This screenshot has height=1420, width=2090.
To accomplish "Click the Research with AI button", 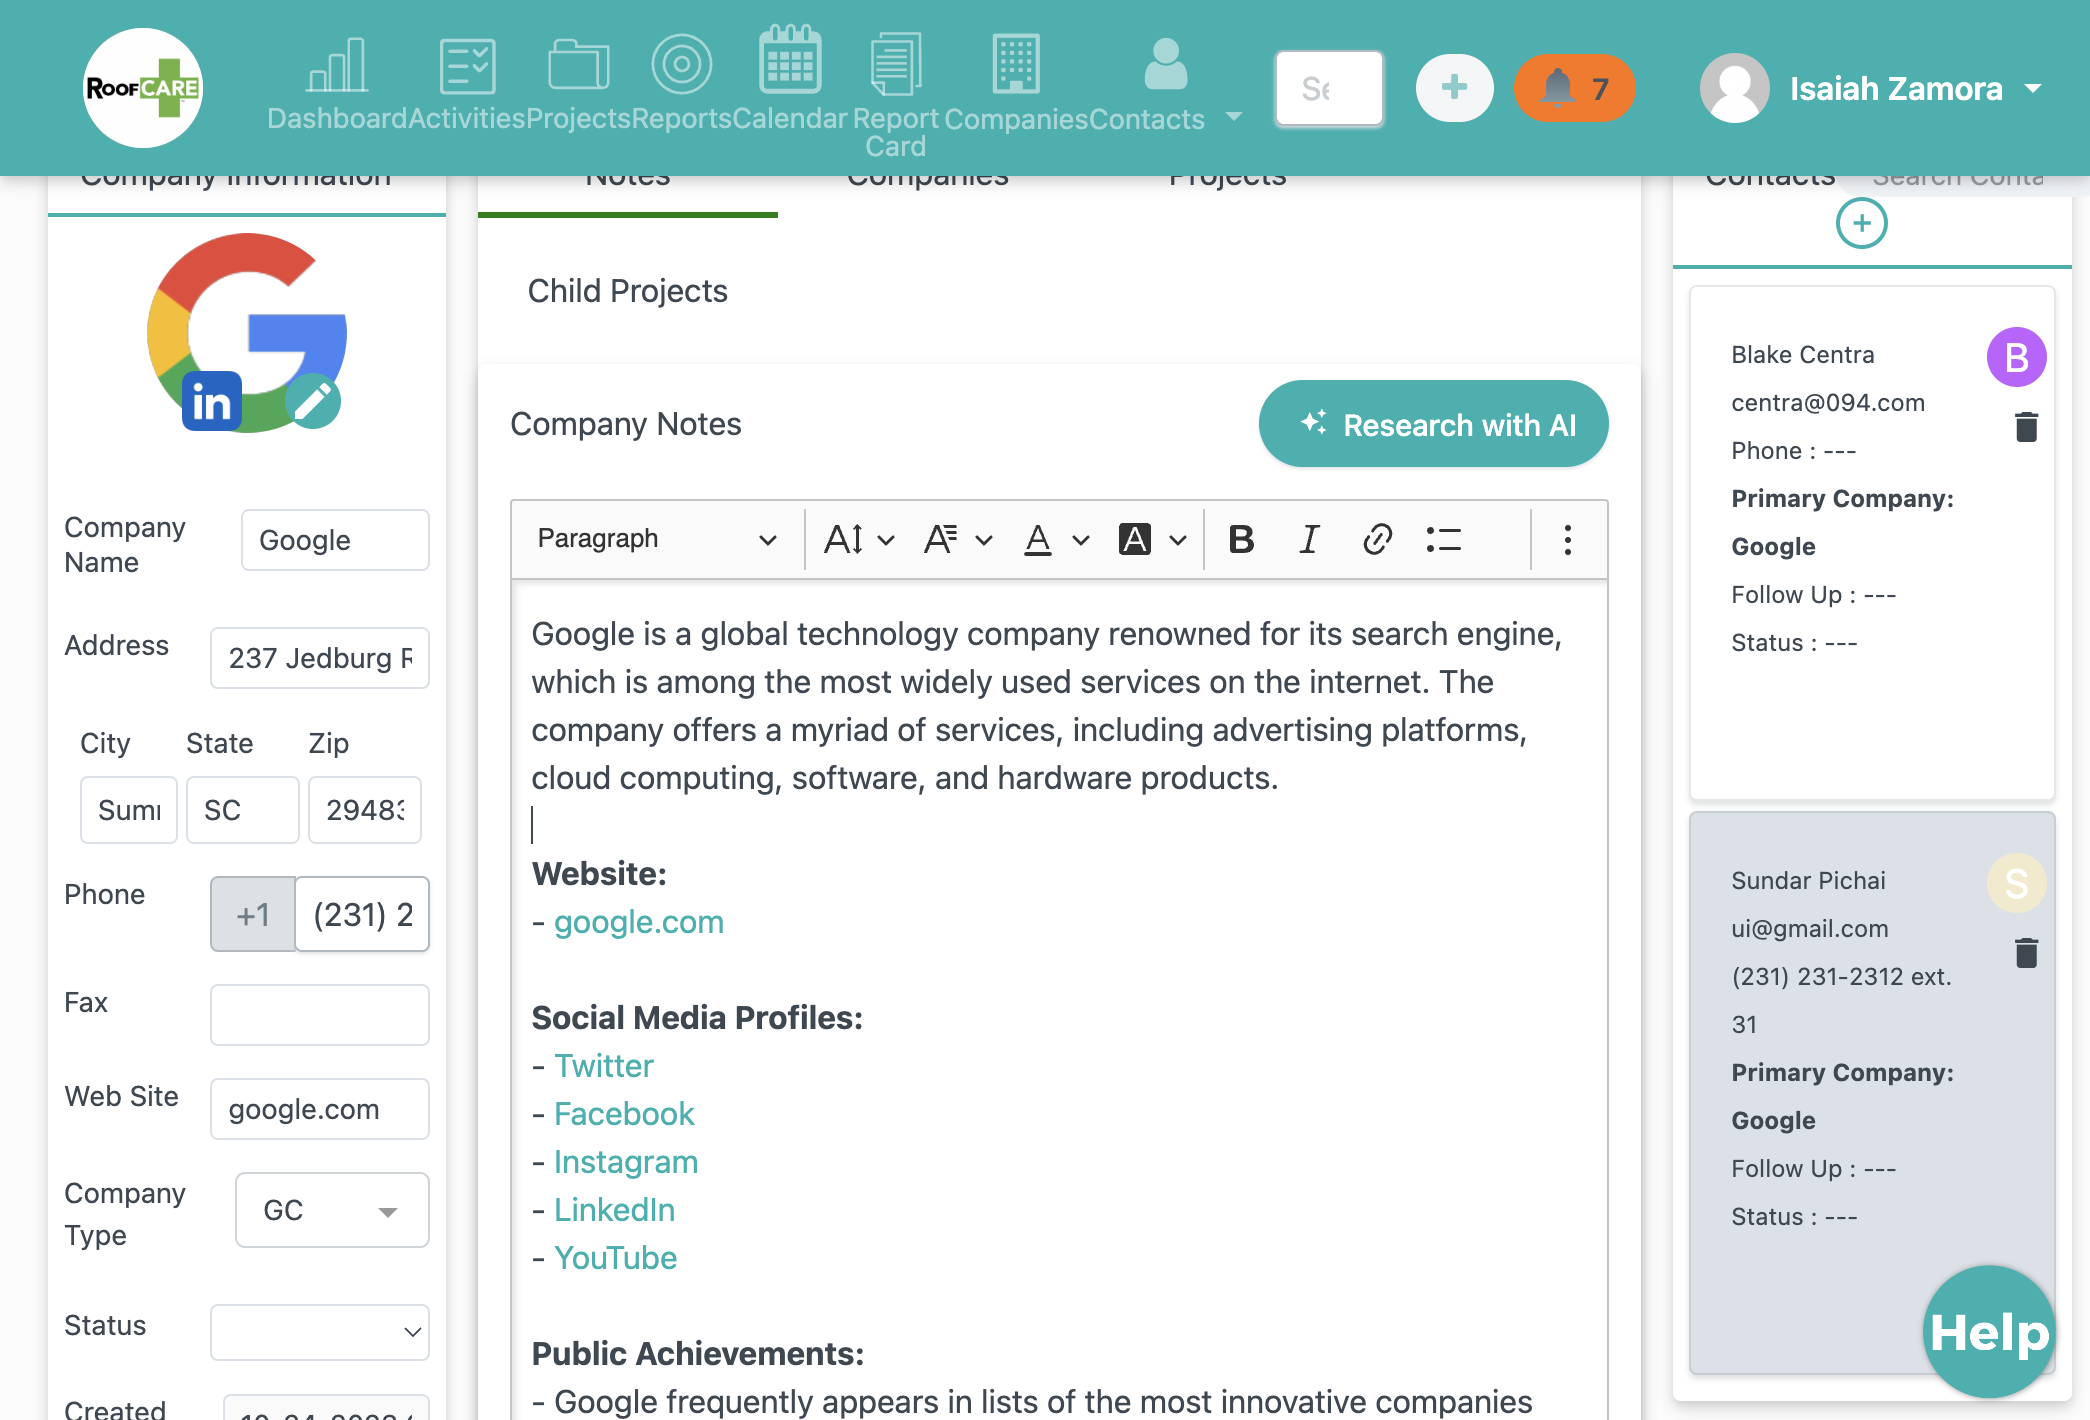I will (x=1434, y=424).
